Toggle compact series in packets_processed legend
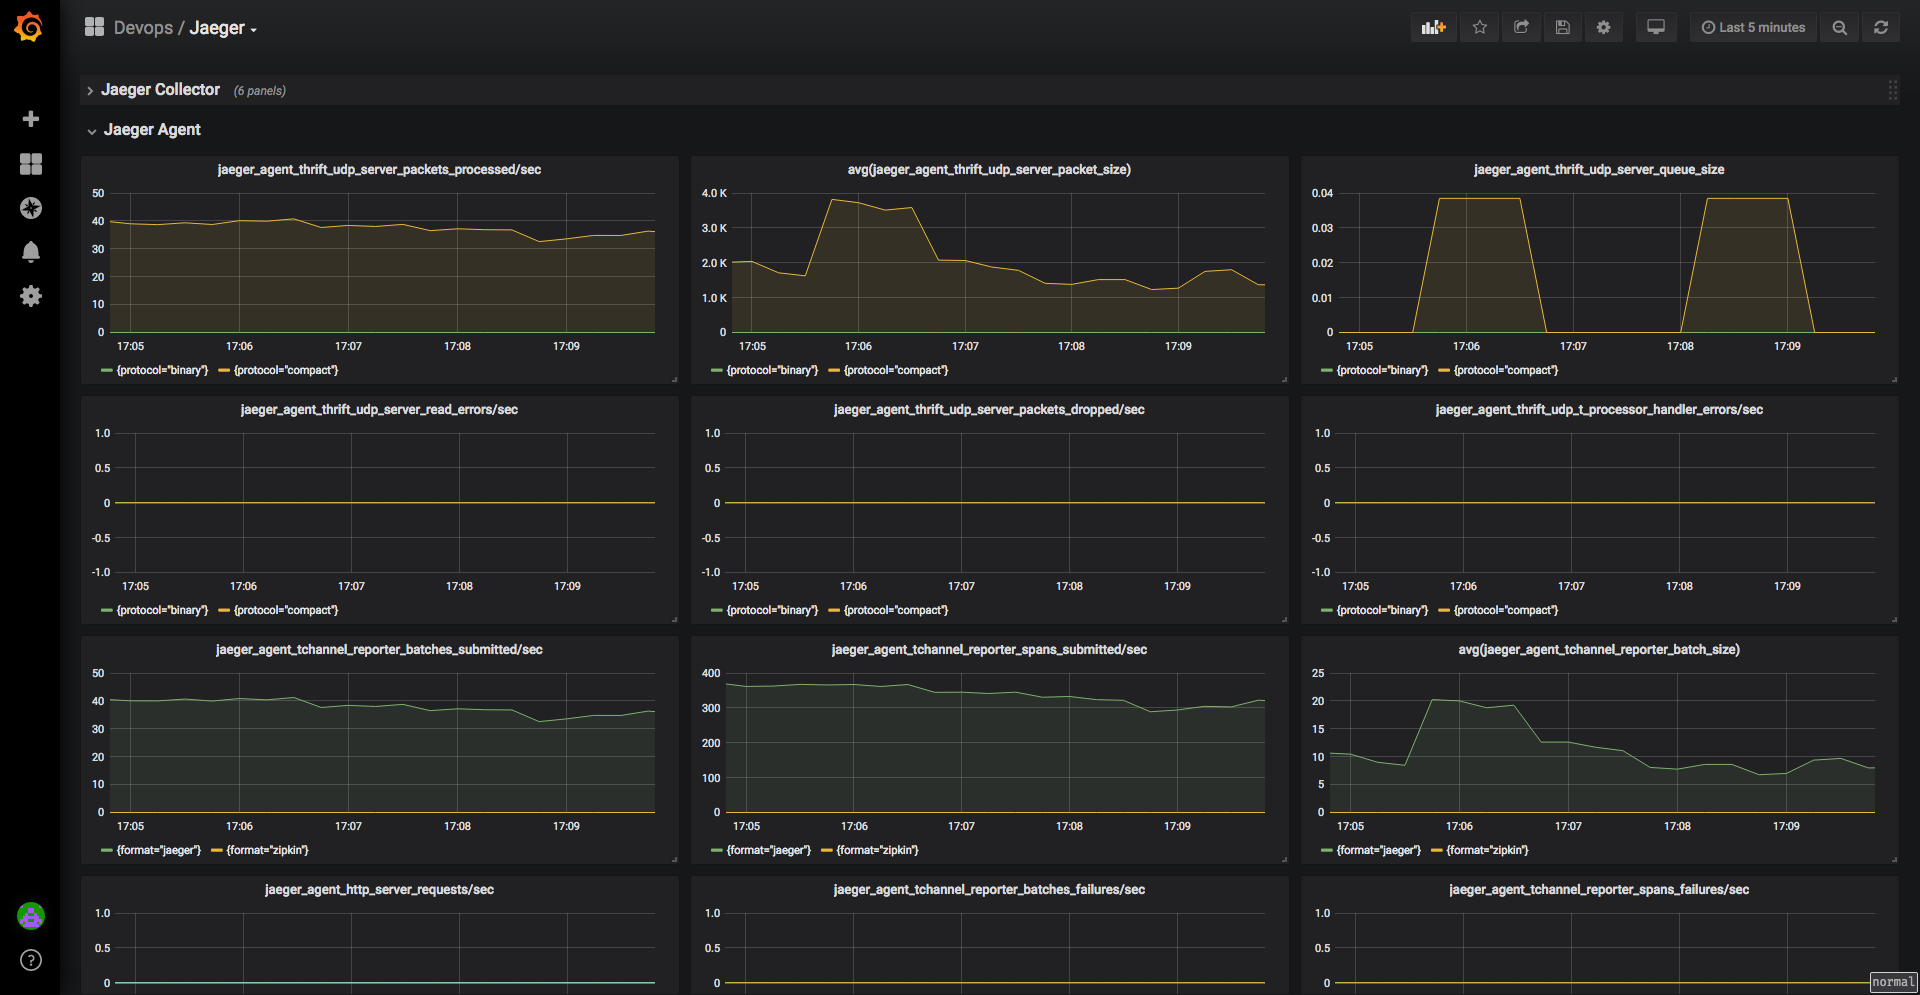The image size is (1920, 995). [x=286, y=371]
